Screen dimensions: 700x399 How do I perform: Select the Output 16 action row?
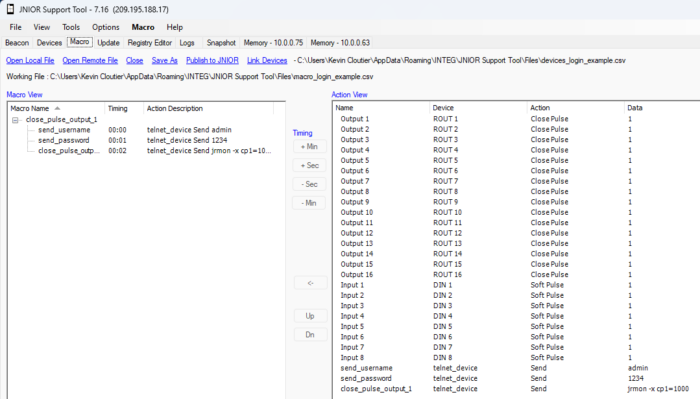pyautogui.click(x=517, y=274)
